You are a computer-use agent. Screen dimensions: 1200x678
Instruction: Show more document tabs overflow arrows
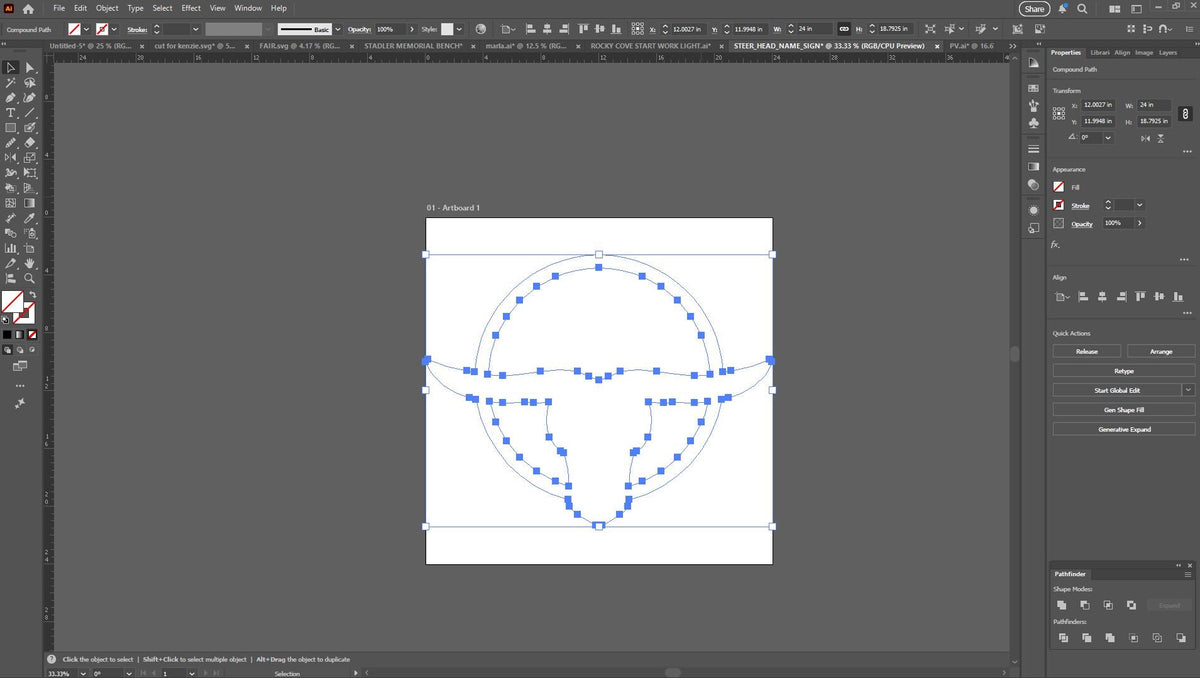[1012, 46]
